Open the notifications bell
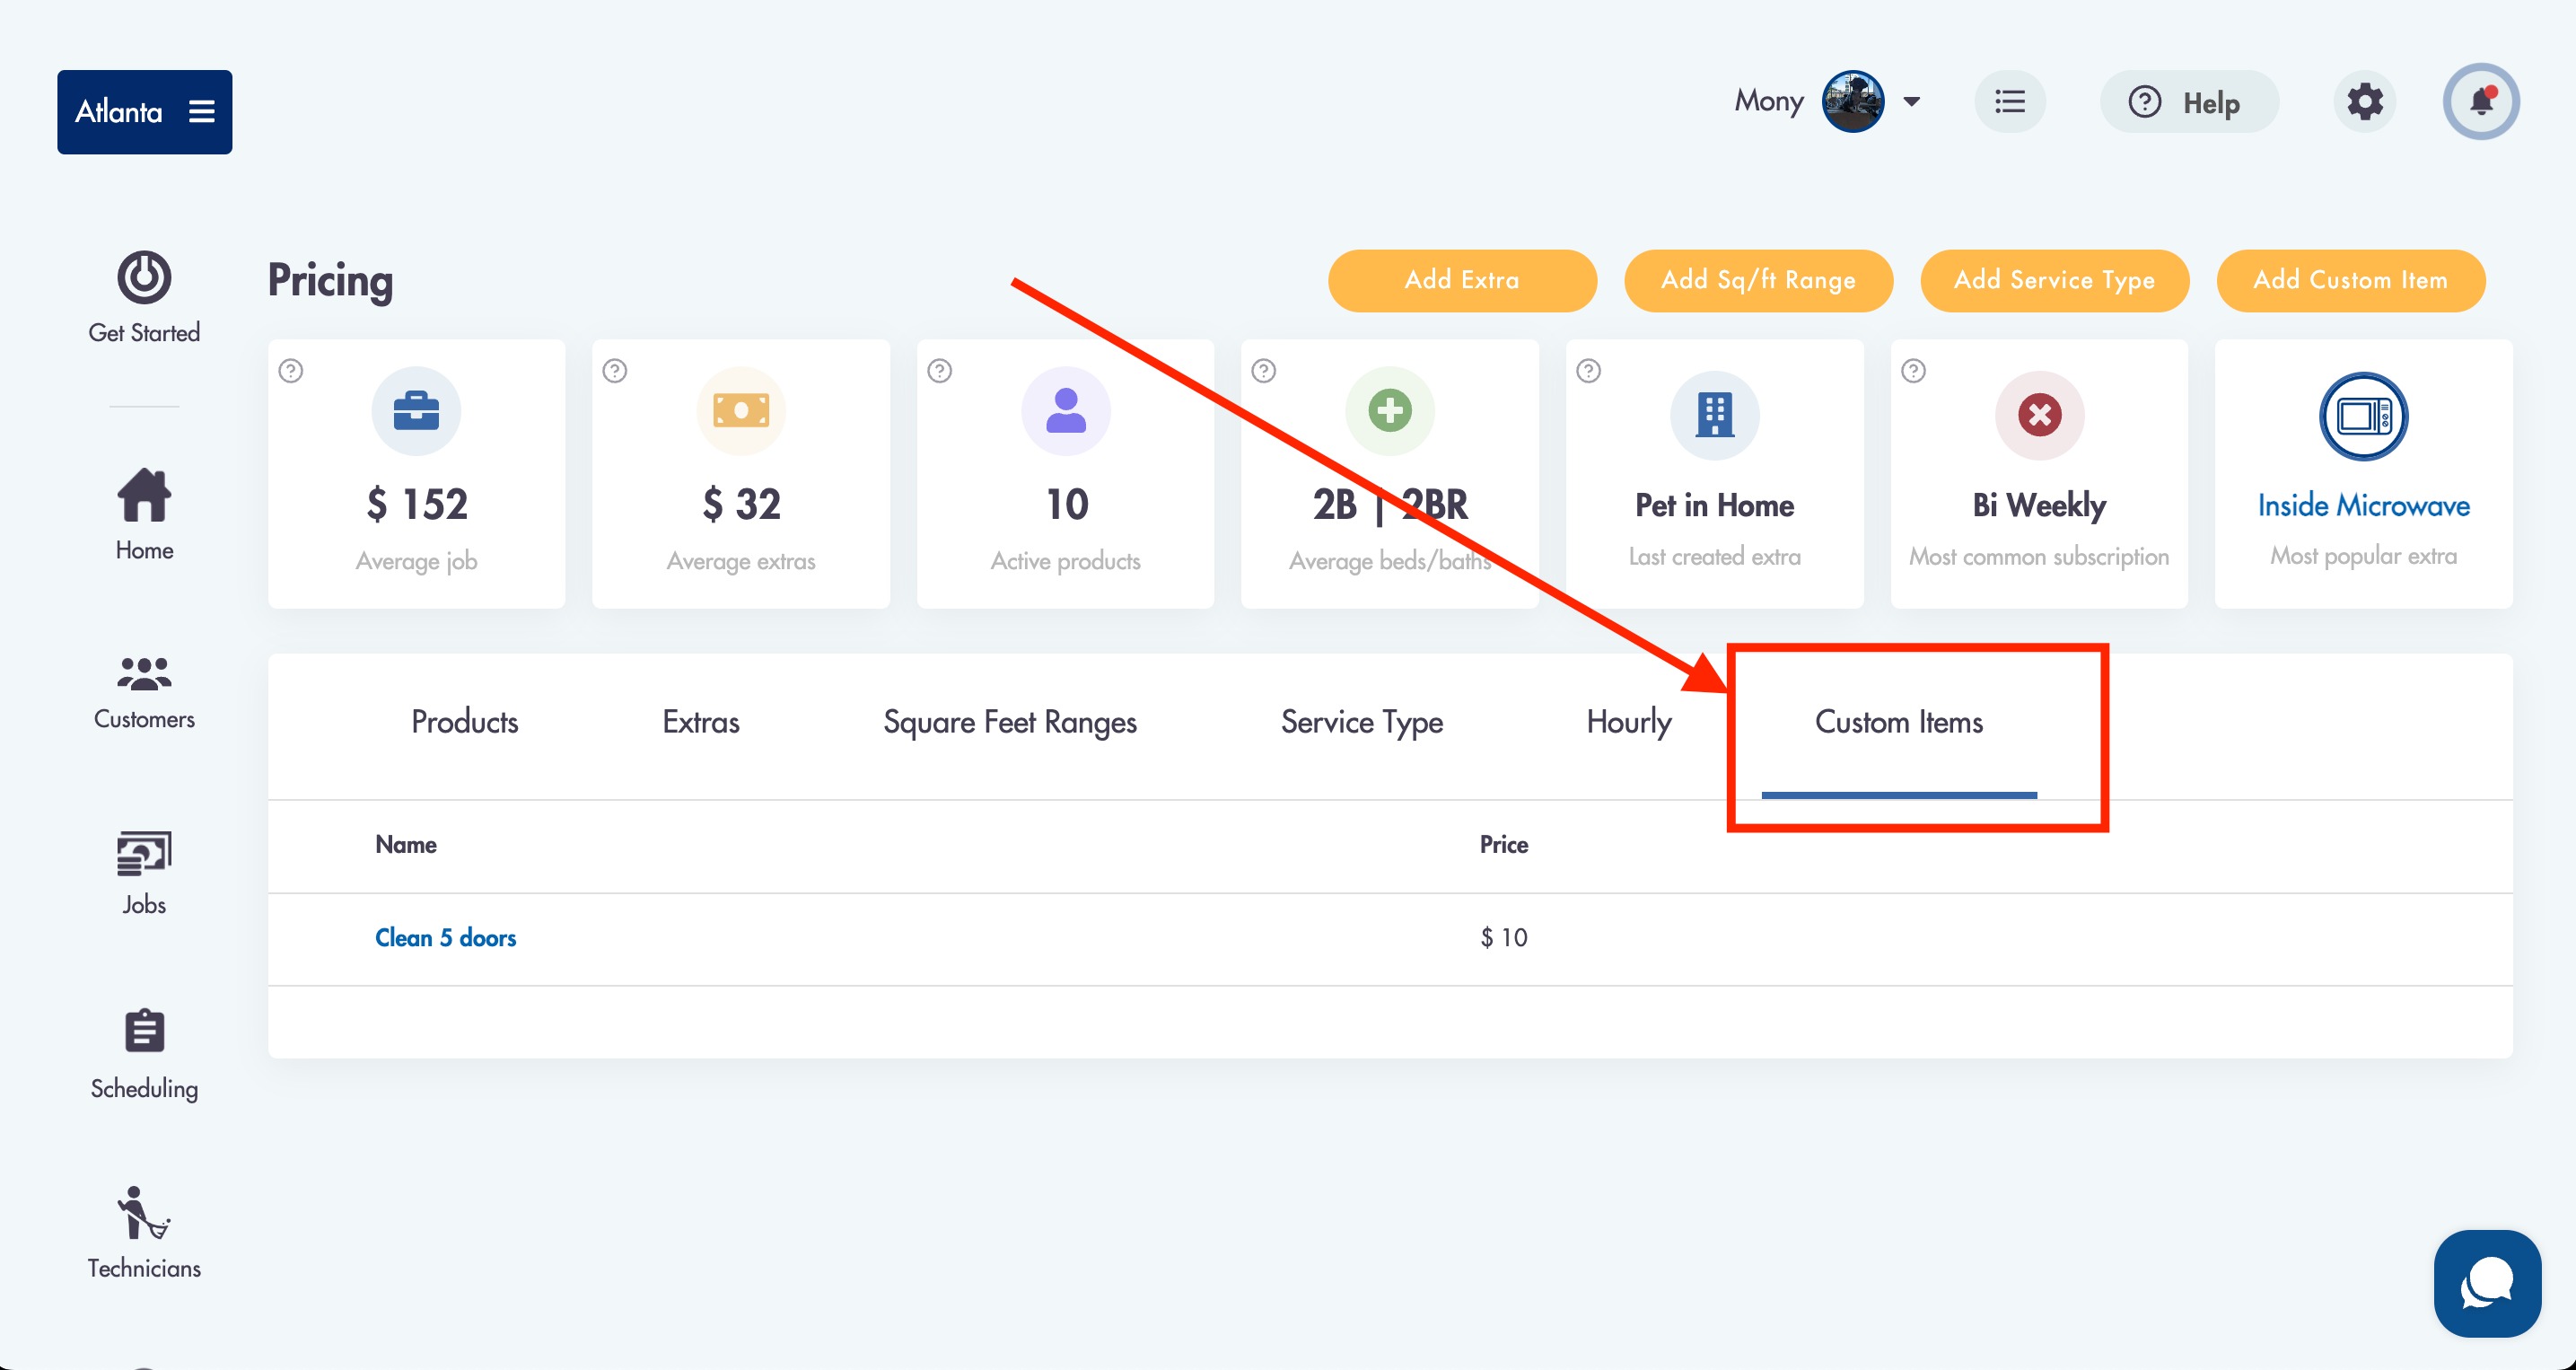The width and height of the screenshot is (2576, 1370). coord(2480,102)
